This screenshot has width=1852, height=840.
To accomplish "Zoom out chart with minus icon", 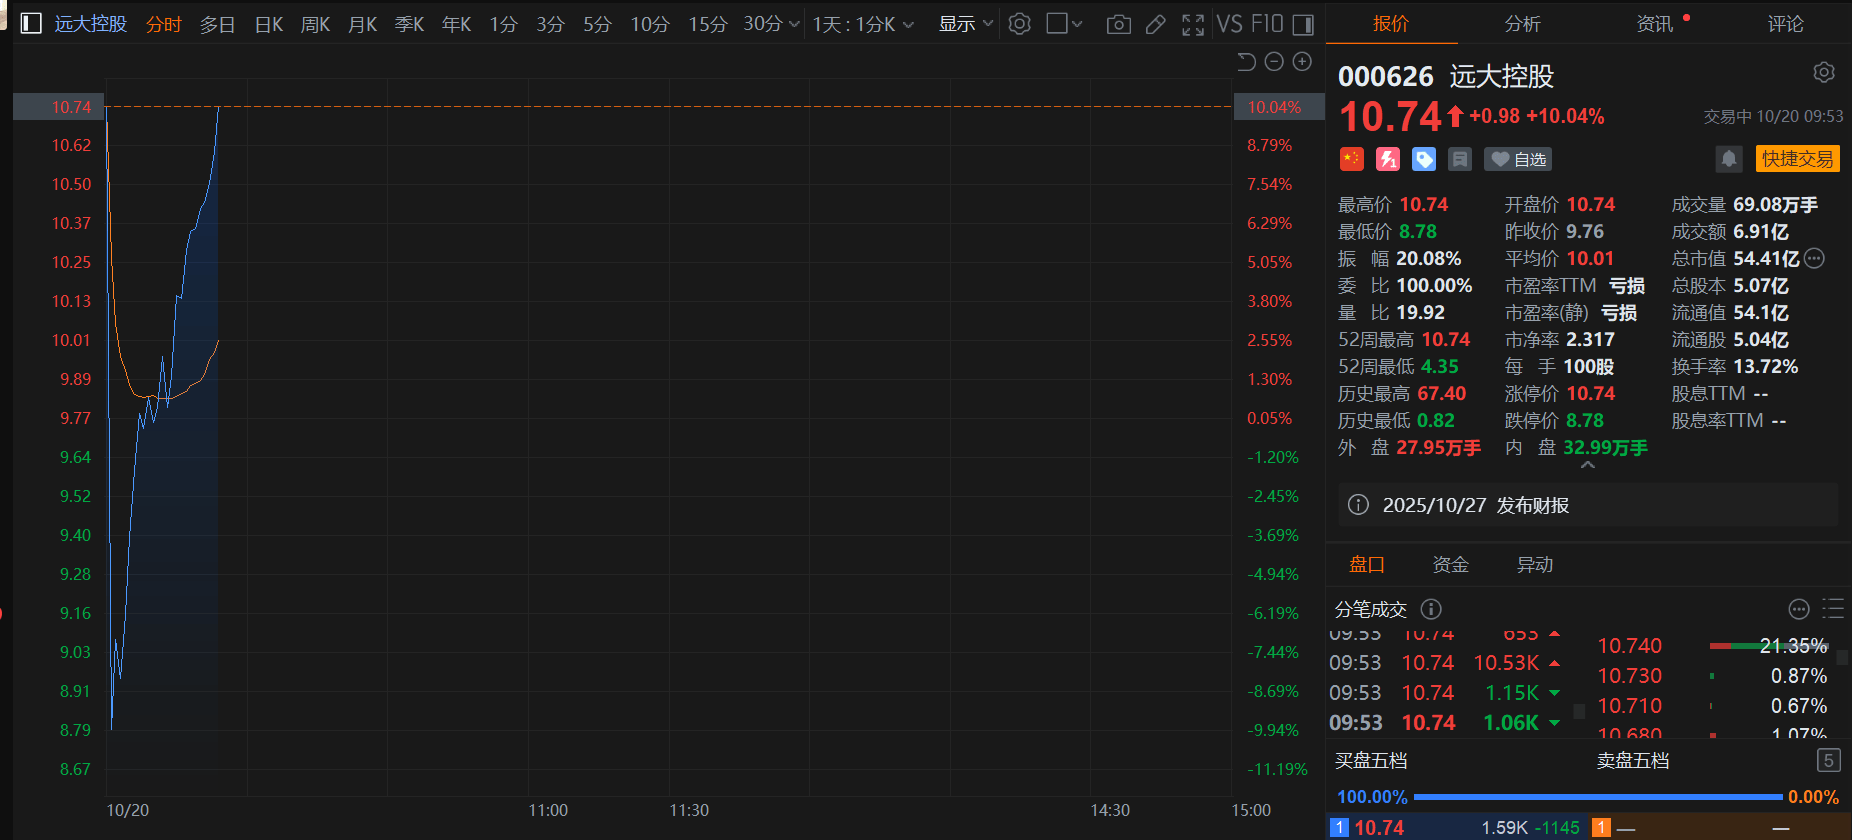I will pos(1274,62).
